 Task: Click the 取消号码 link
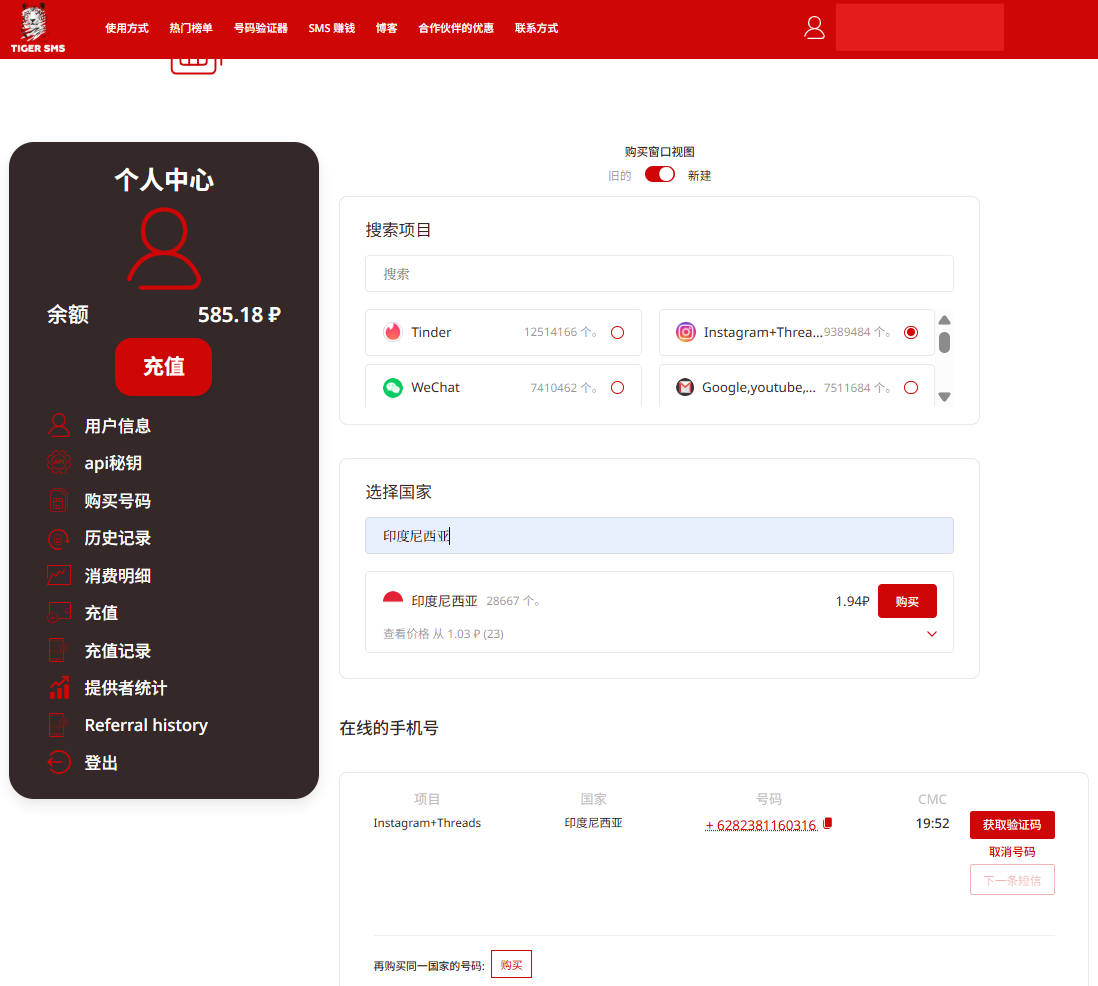1012,852
